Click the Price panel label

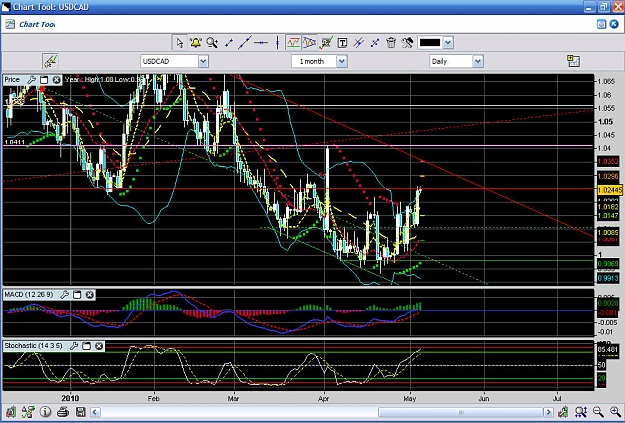coord(12,80)
